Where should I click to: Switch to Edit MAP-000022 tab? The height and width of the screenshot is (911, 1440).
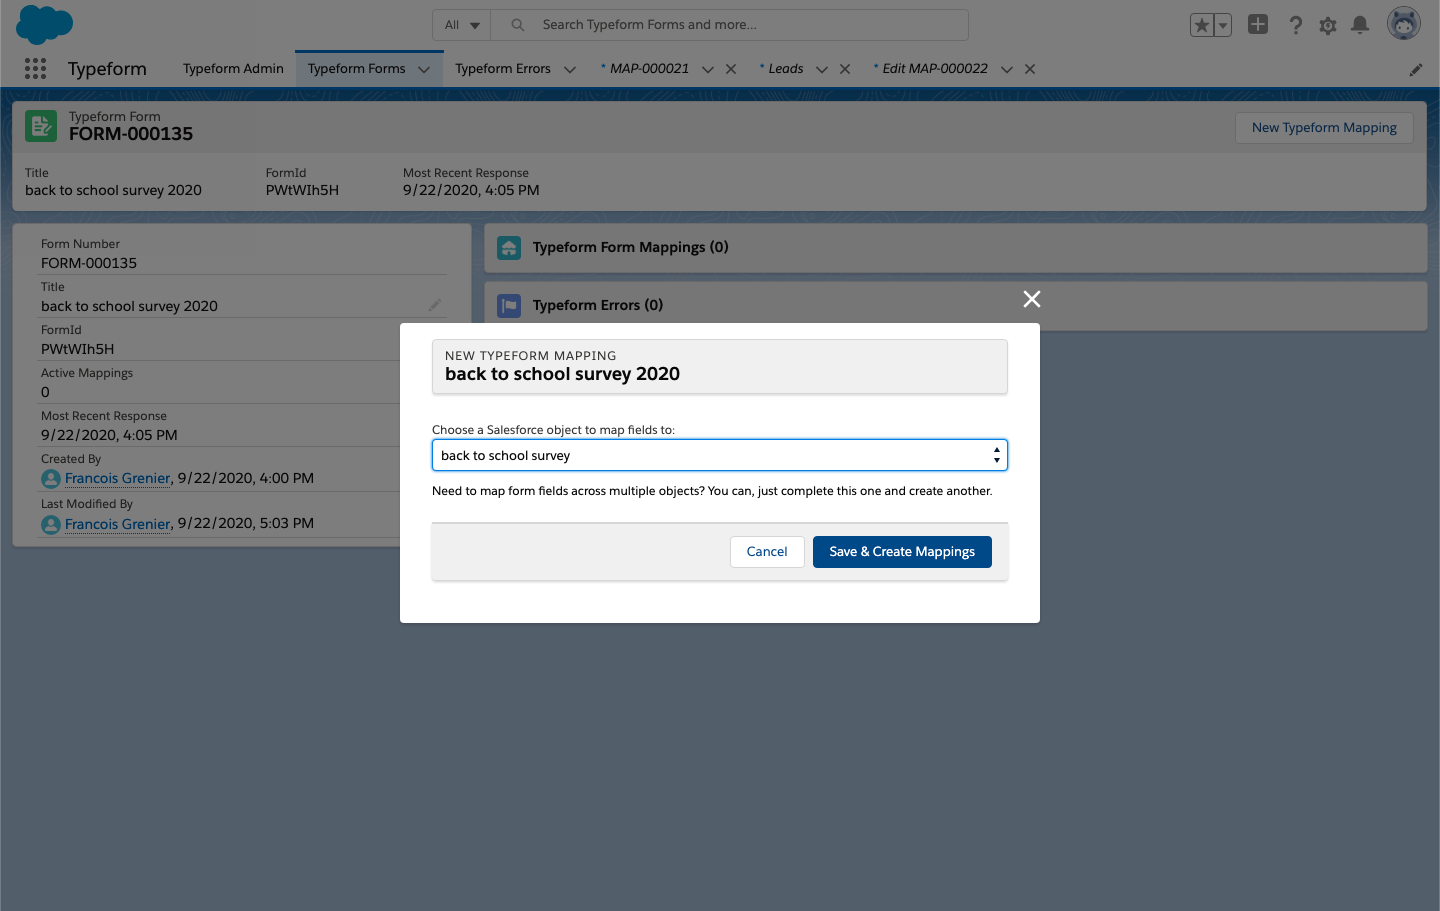935,68
